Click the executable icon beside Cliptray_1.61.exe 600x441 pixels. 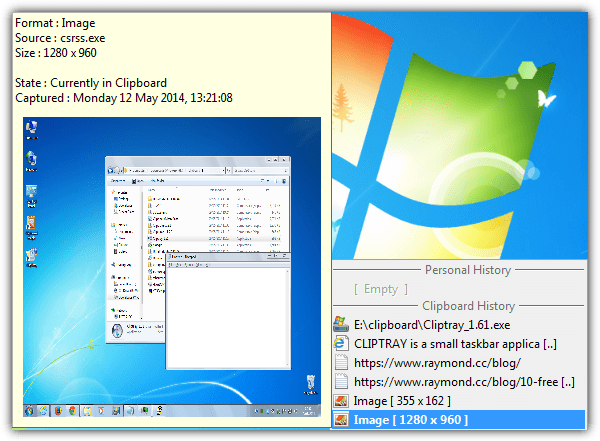coord(341,324)
